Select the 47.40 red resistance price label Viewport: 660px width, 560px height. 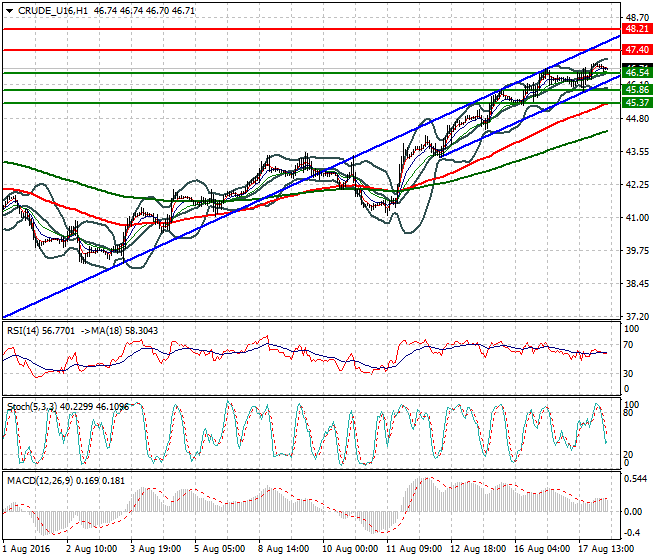637,50
